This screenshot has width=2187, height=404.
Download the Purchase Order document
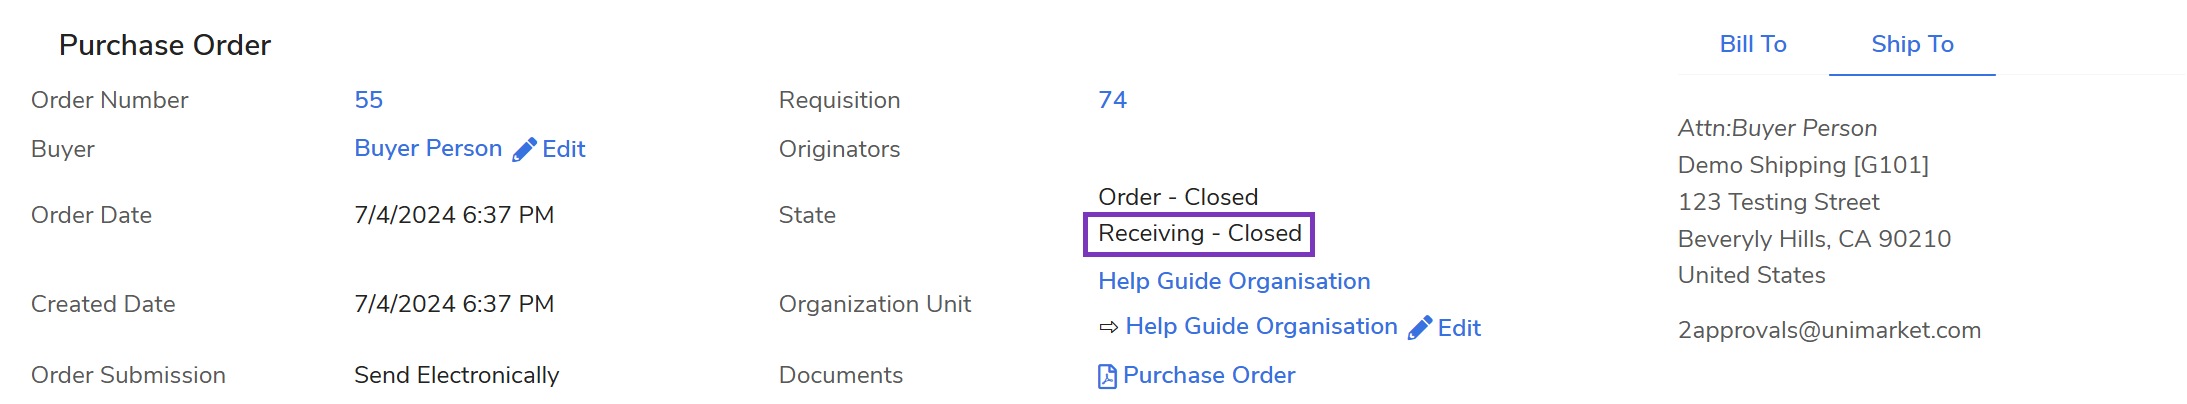click(1208, 375)
